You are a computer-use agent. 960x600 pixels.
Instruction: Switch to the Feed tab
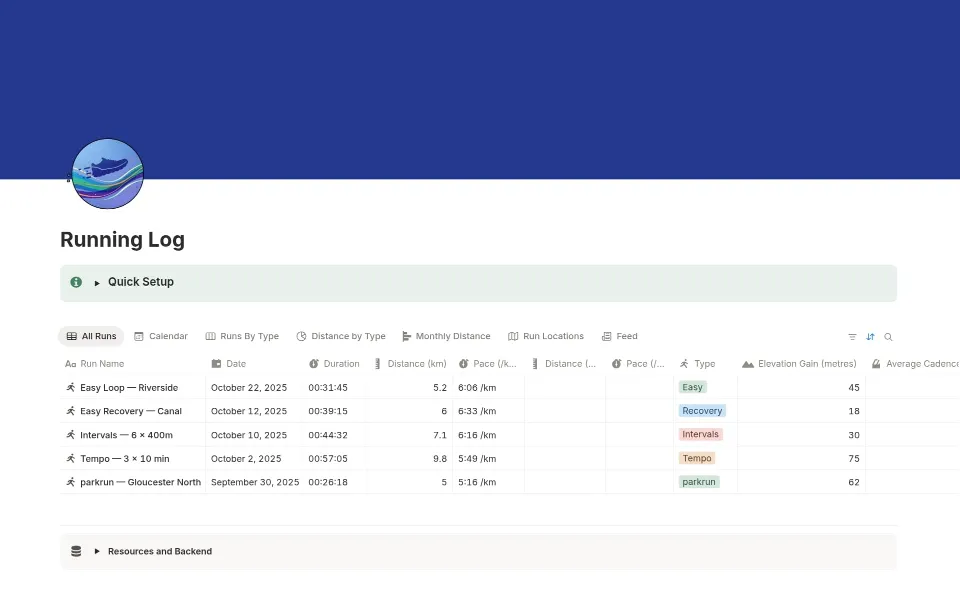(620, 336)
